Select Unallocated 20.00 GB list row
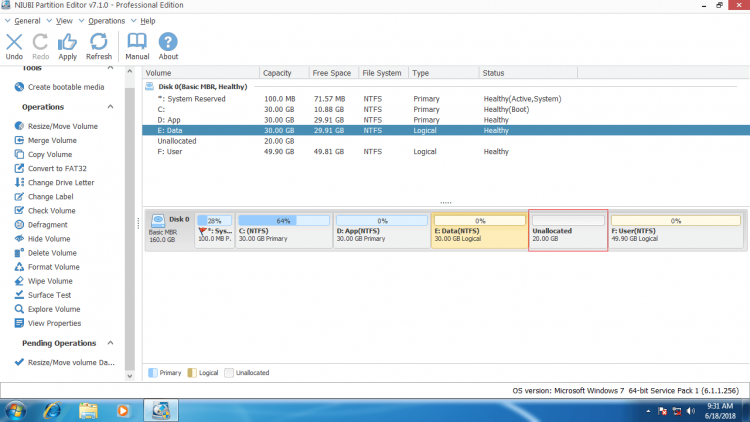 coord(446,141)
